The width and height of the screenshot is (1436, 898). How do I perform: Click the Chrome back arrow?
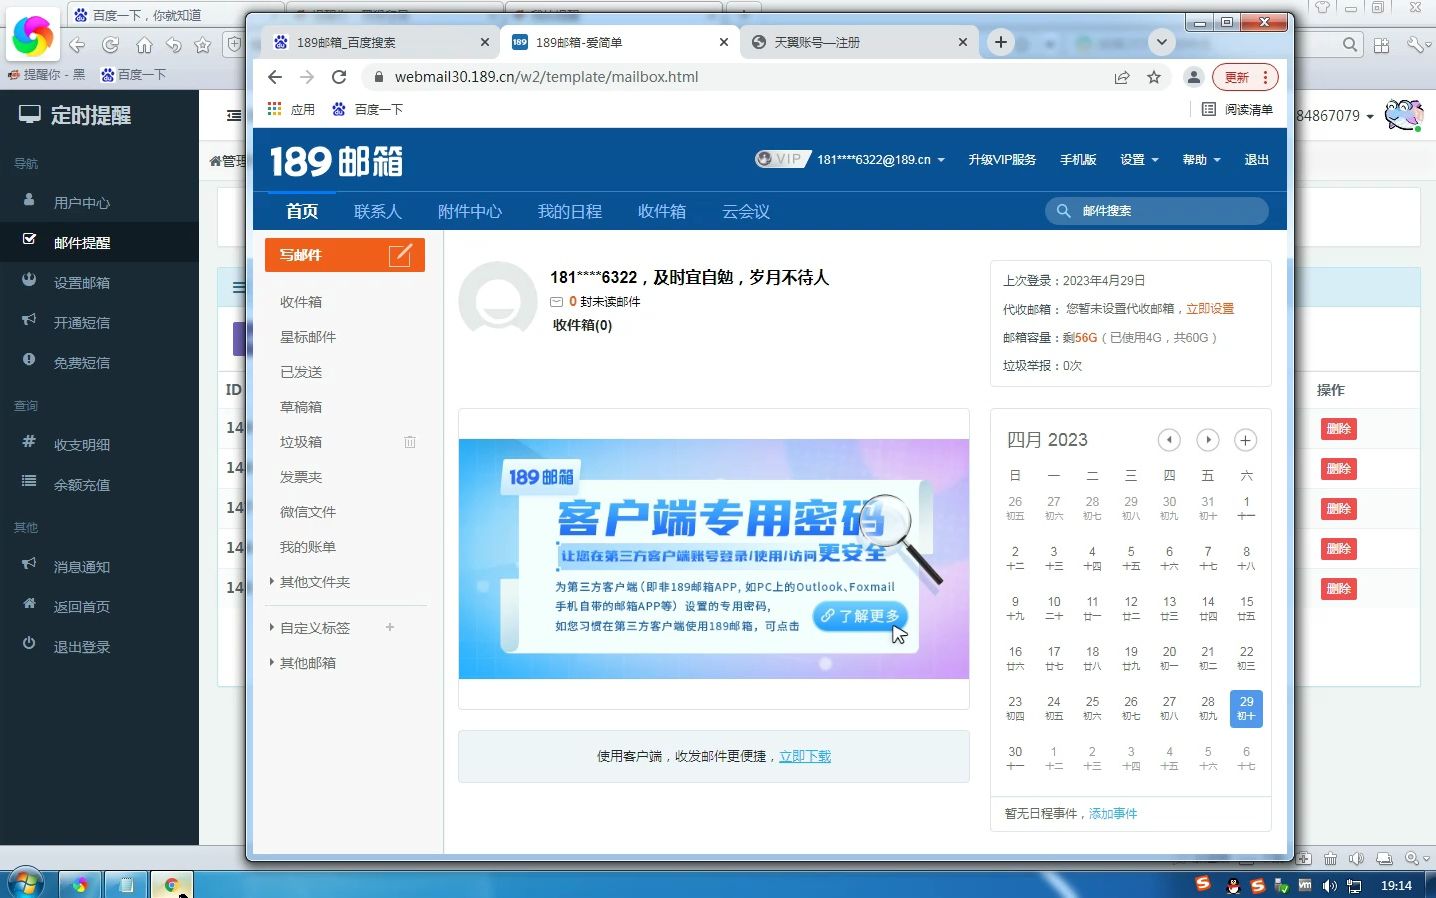coord(275,77)
